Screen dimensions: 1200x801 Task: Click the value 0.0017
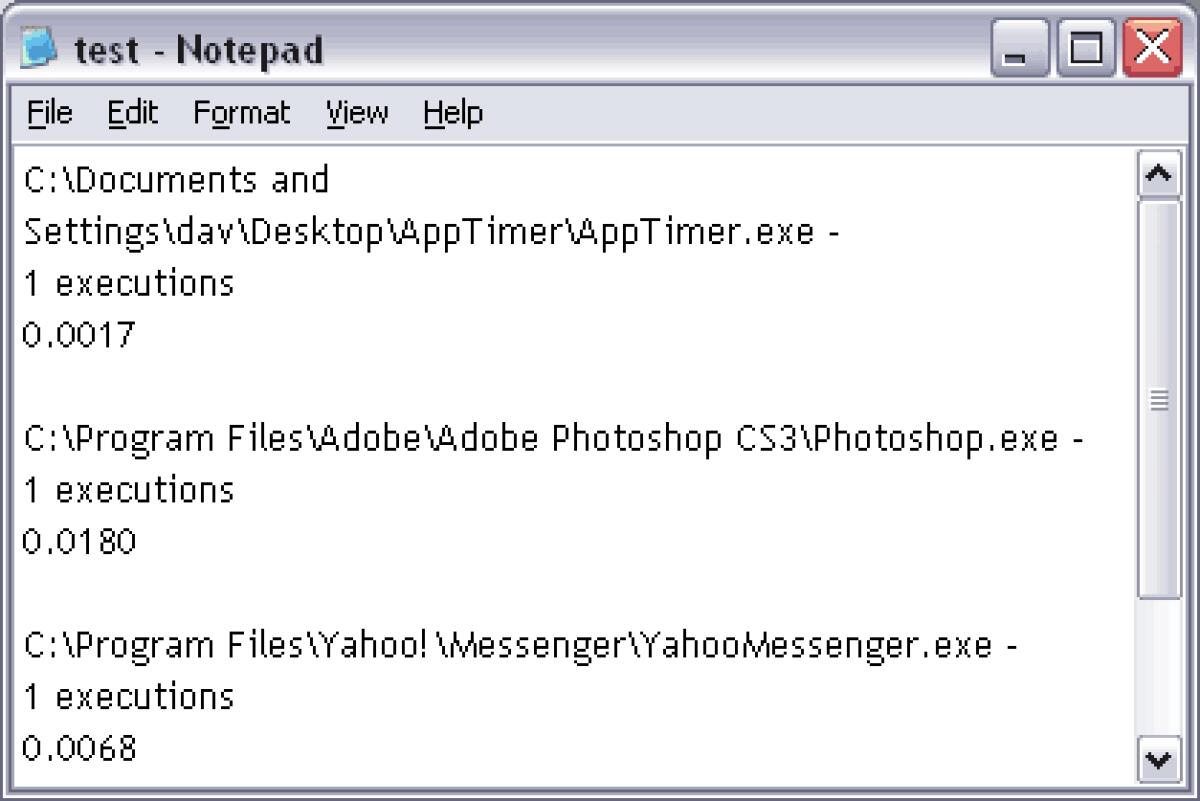pos(79,335)
